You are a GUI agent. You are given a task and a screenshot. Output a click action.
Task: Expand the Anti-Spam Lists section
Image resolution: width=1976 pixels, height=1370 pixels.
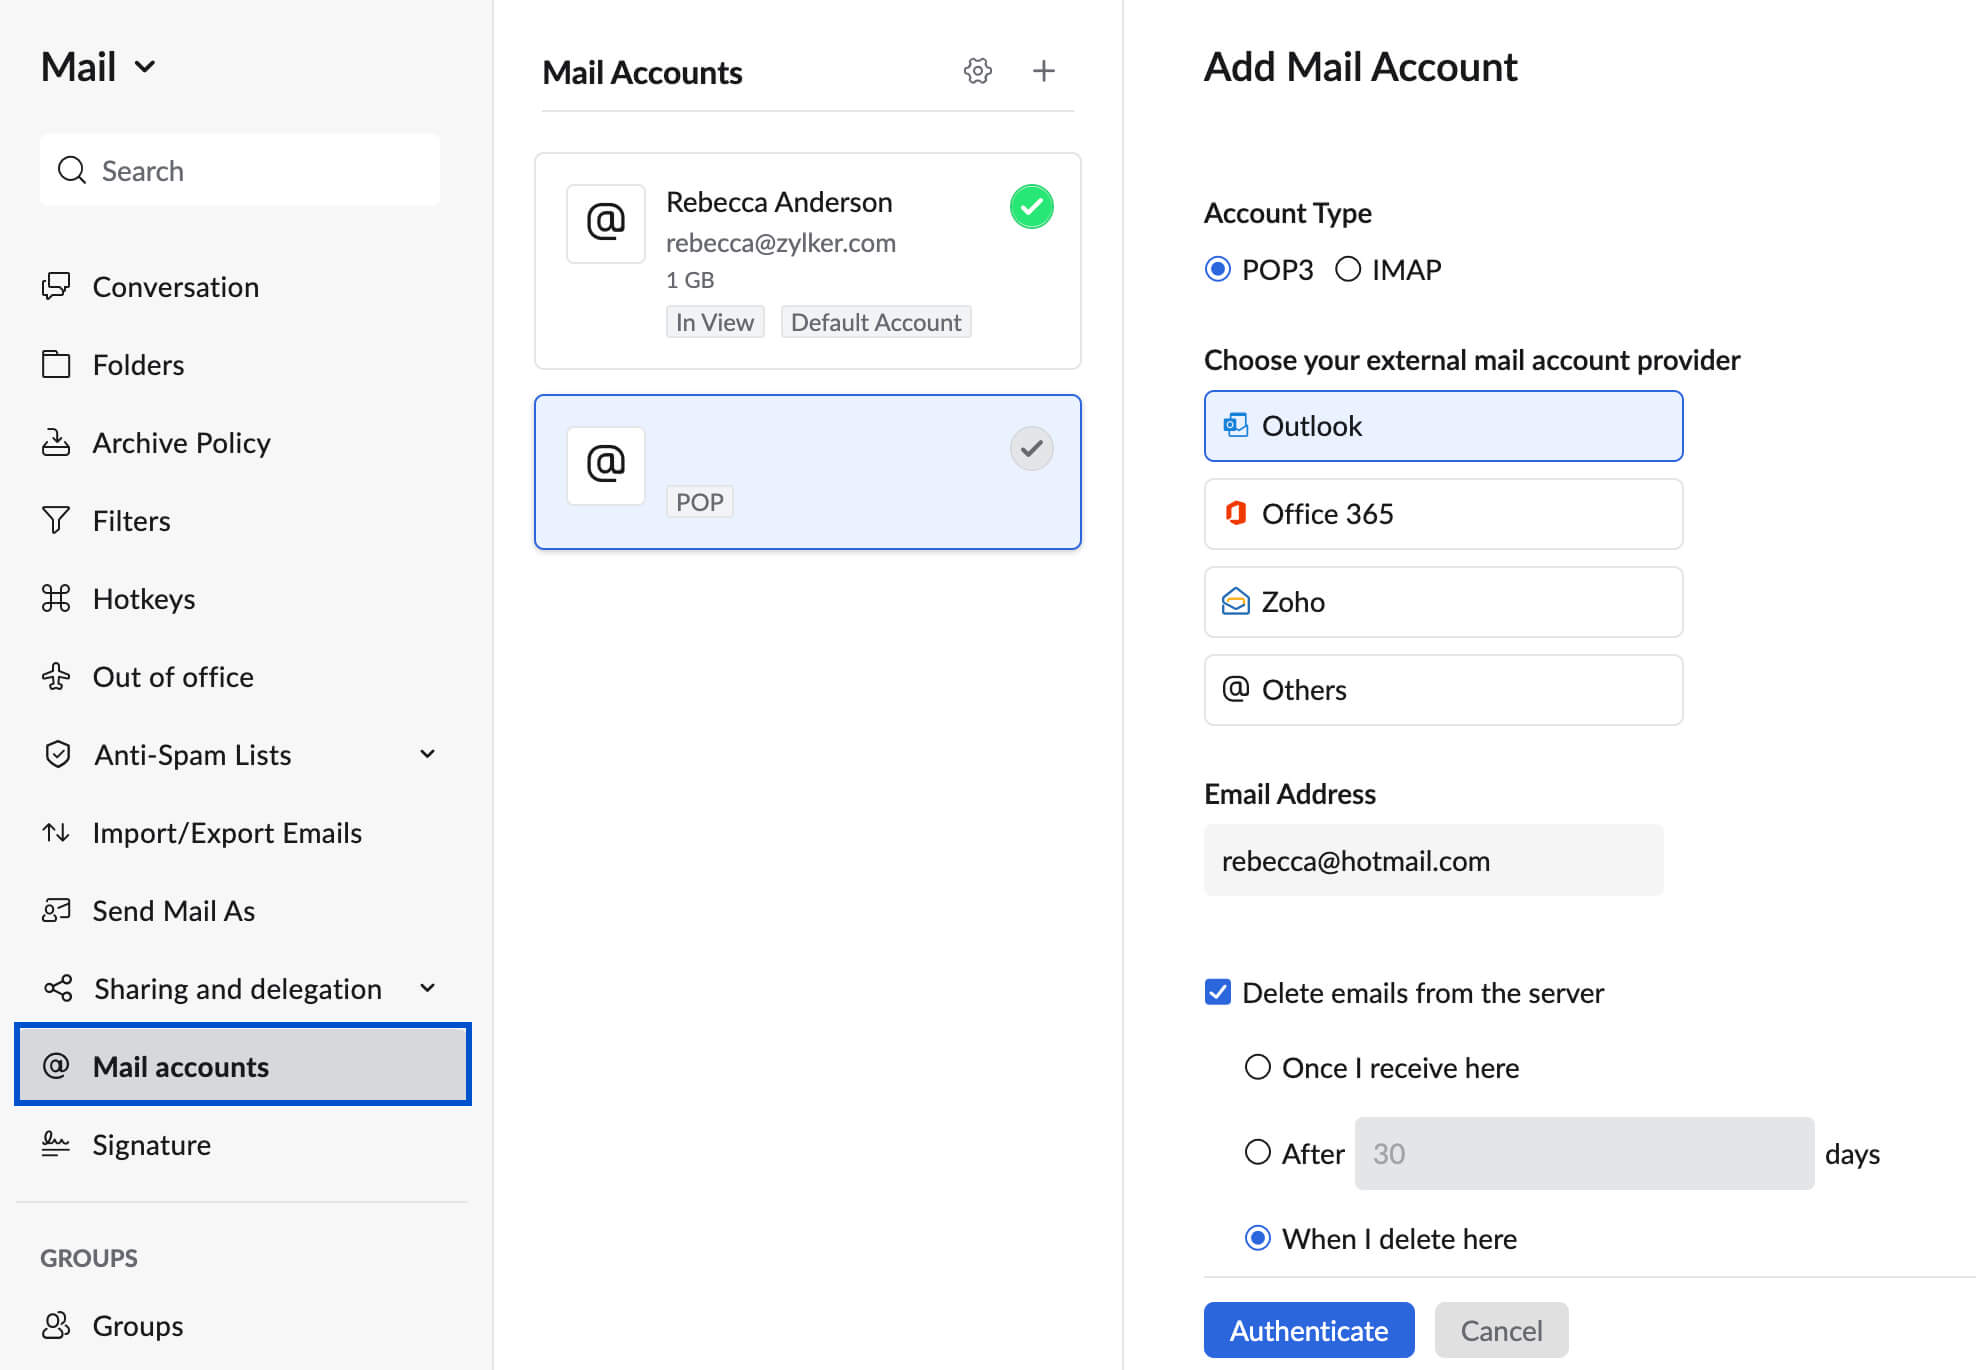(427, 754)
